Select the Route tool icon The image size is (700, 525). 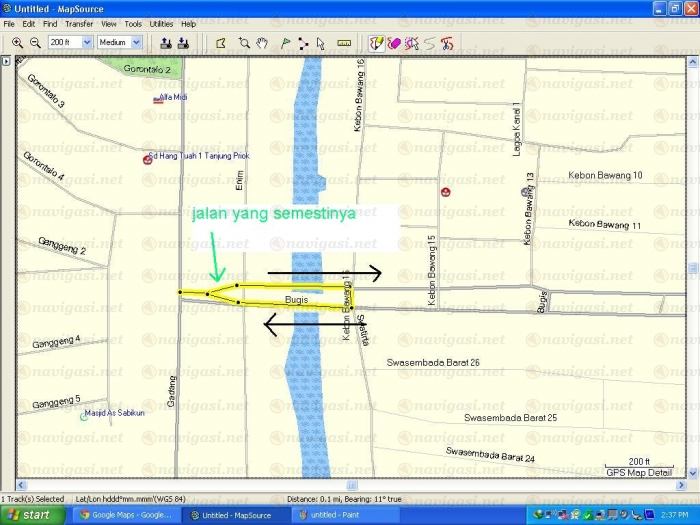click(x=303, y=43)
